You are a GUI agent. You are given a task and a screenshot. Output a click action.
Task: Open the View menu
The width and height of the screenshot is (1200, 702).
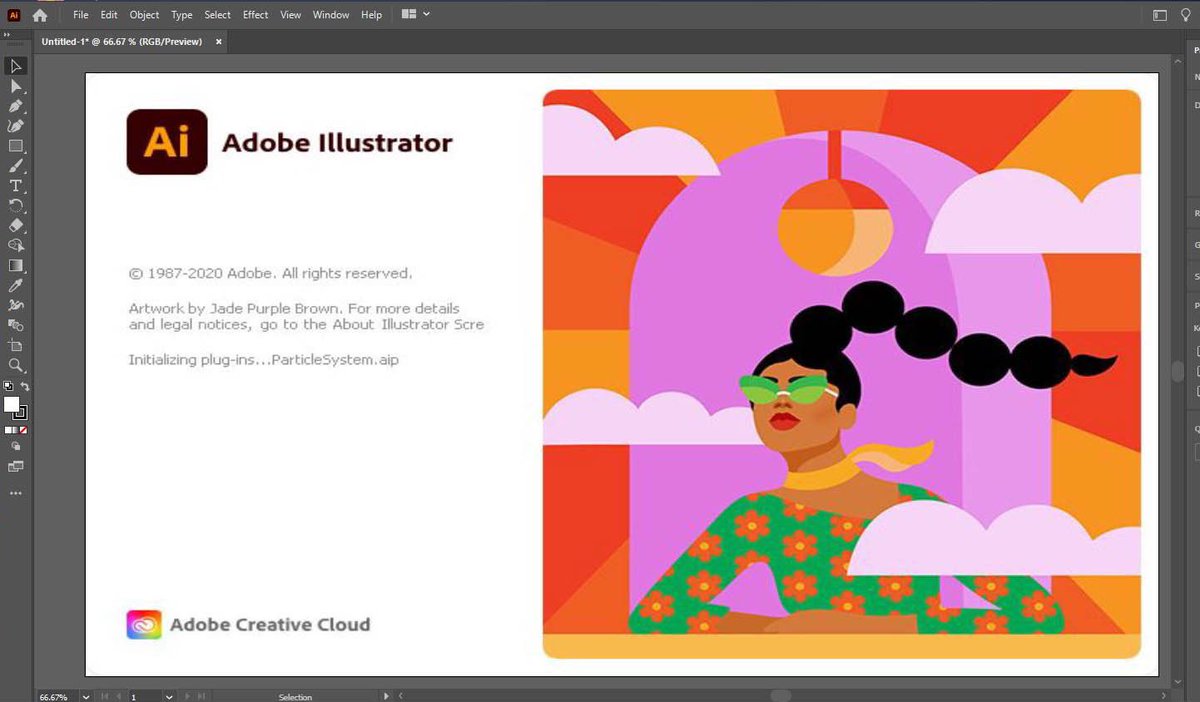click(290, 15)
